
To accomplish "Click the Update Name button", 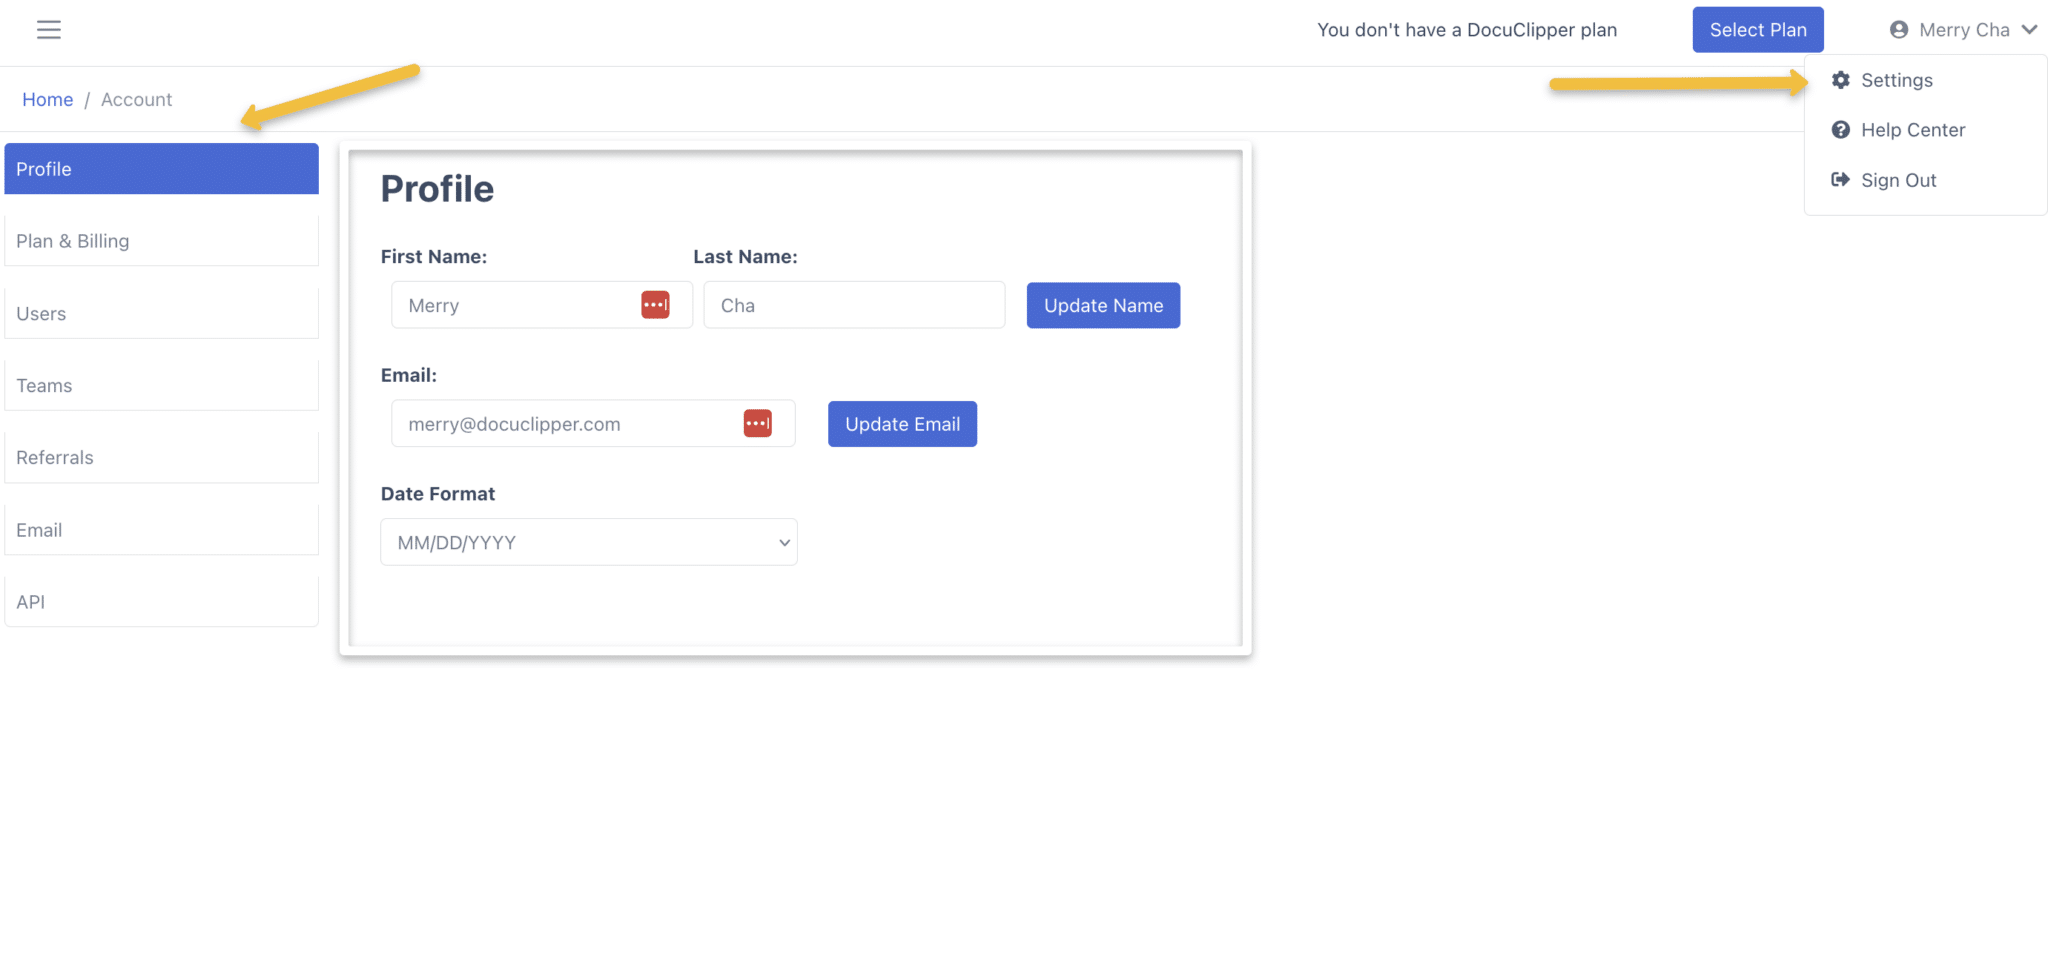I will [1103, 305].
